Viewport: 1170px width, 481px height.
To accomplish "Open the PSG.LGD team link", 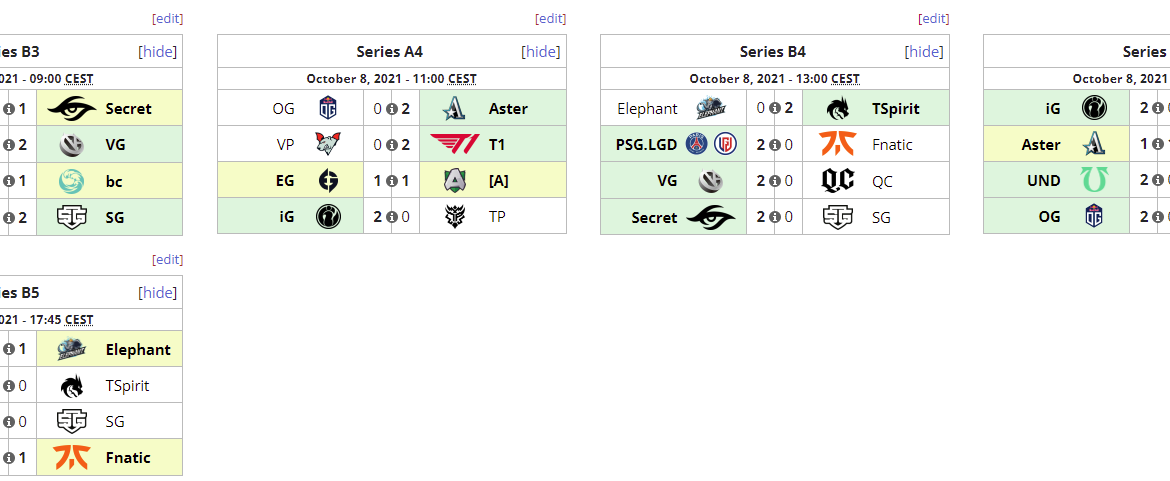I will [646, 144].
